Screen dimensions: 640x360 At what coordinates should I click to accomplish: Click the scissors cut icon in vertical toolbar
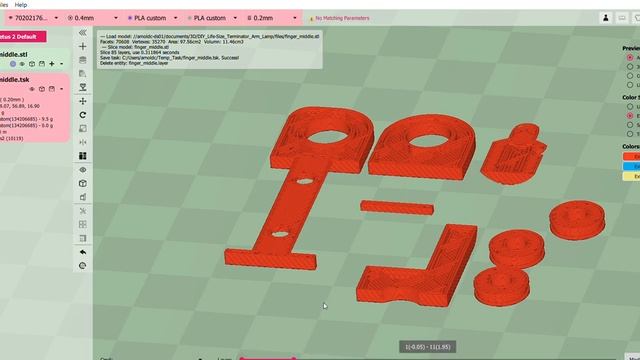tap(82, 211)
